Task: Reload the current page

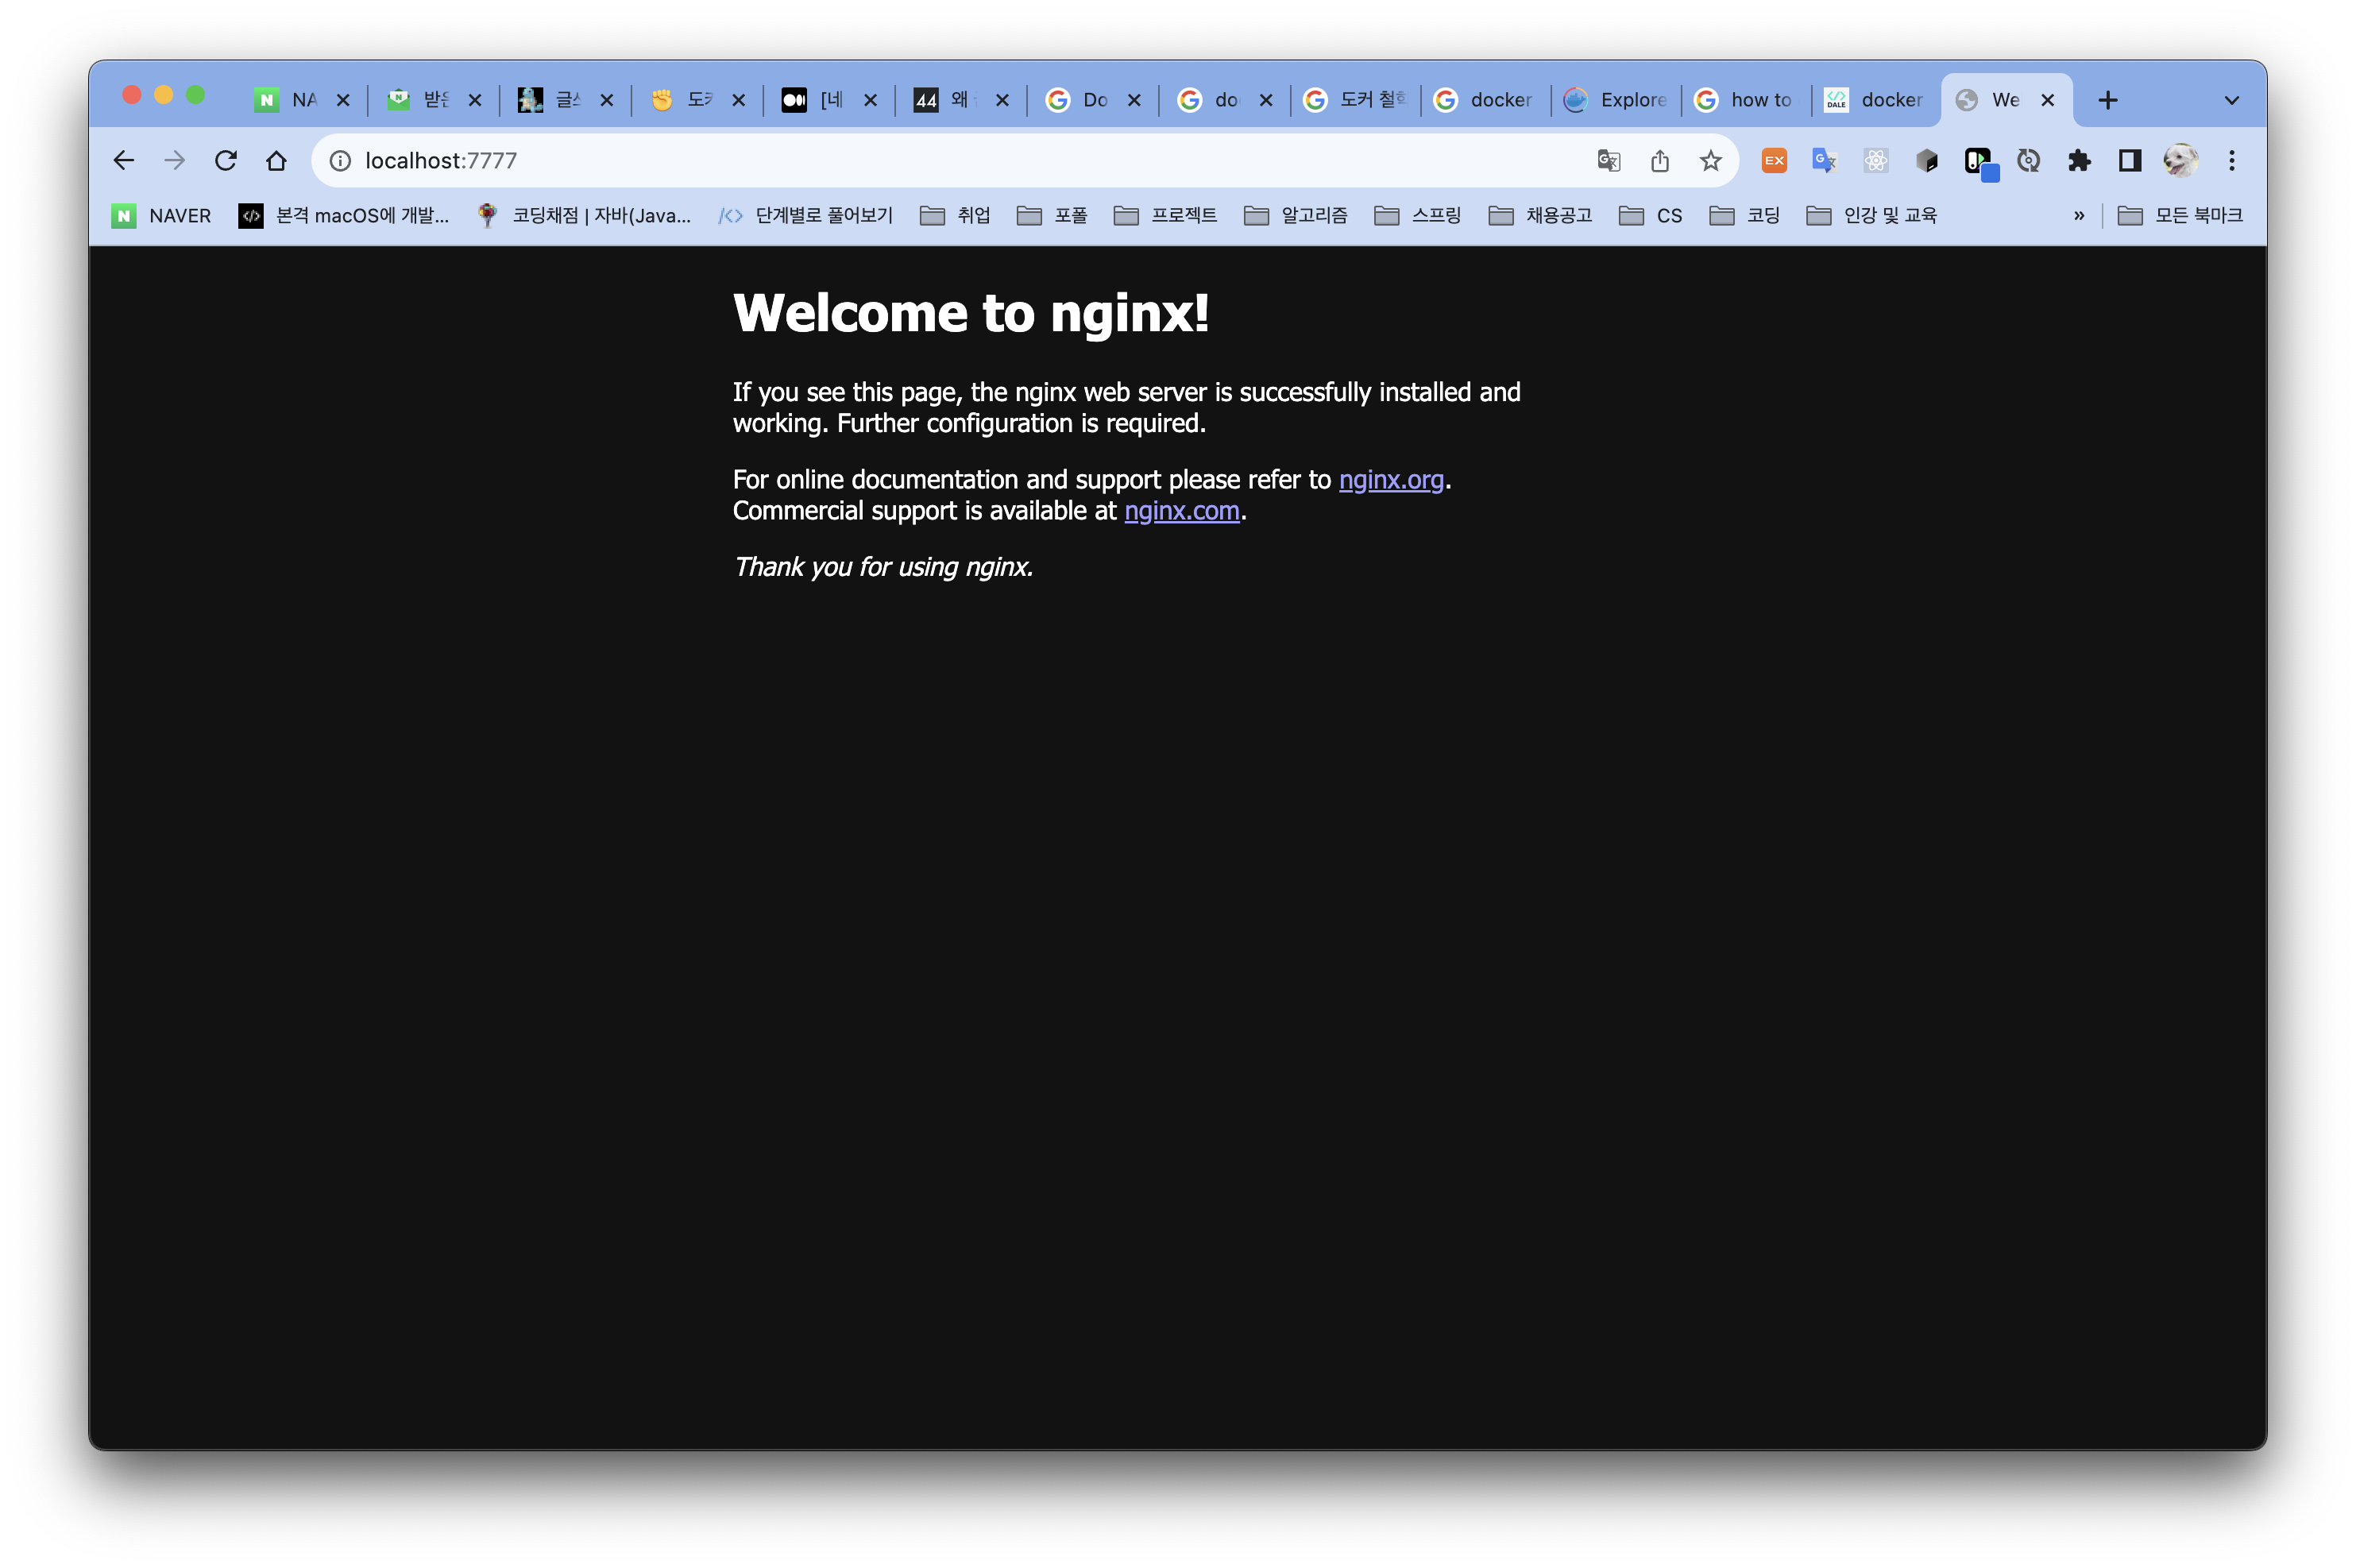Action: [x=226, y=160]
